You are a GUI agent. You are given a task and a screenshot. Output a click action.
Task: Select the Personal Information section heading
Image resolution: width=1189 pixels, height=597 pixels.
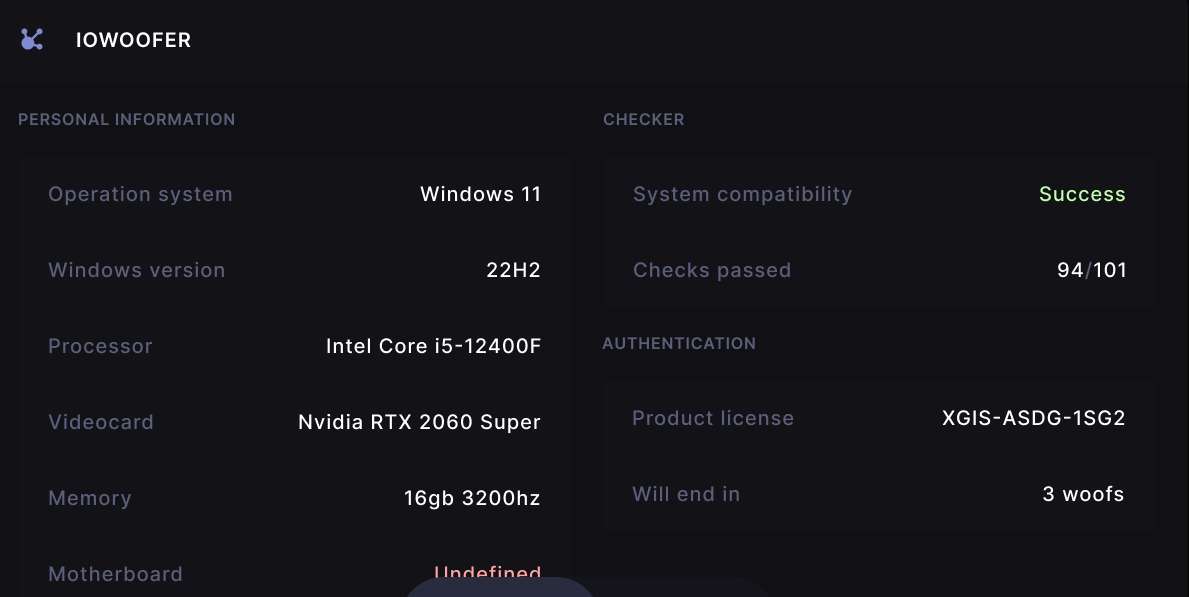127,119
